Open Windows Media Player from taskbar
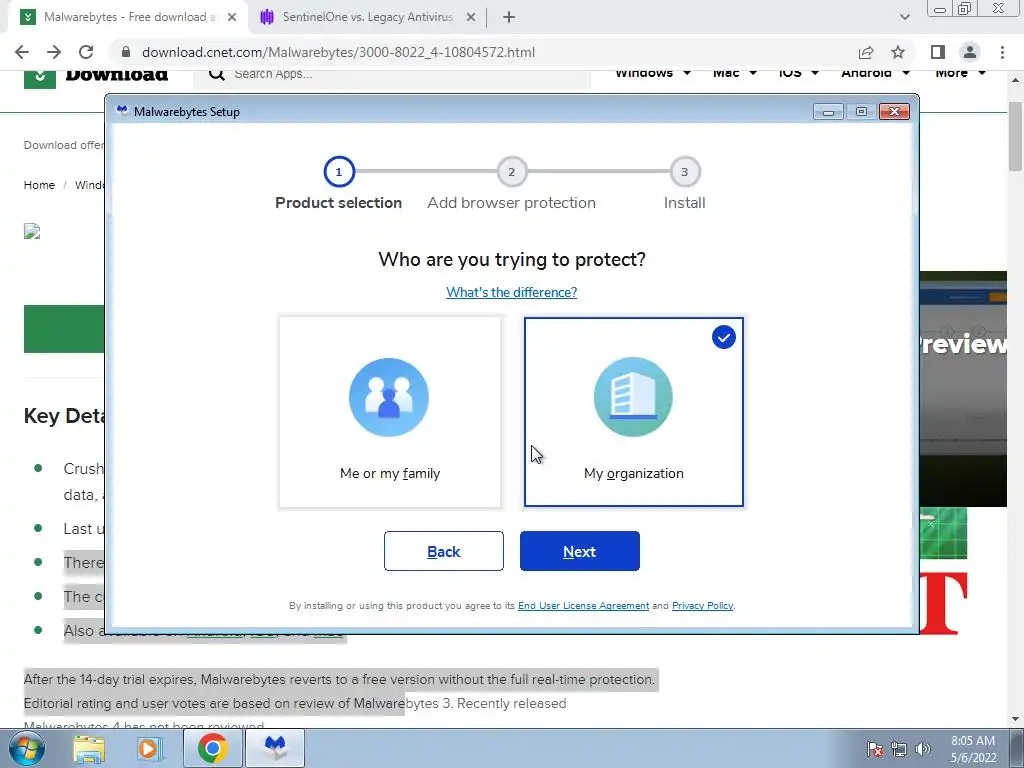Viewport: 1024px width, 768px height. (x=148, y=748)
